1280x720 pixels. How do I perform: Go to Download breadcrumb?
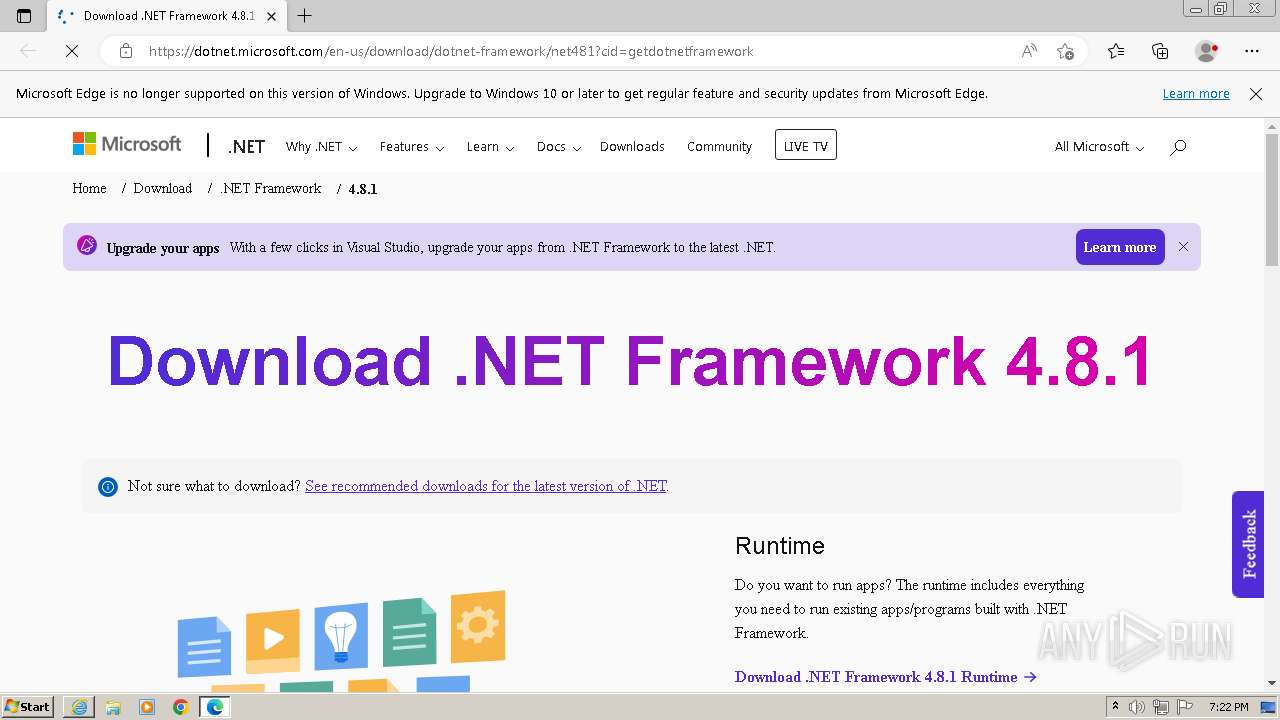pyautogui.click(x=162, y=188)
